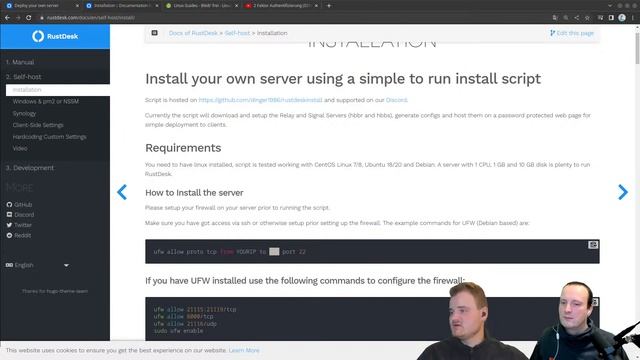The image size is (640, 360).
Task: Click 'sudo ufw enable' code line
Action: pyautogui.click(x=178, y=331)
